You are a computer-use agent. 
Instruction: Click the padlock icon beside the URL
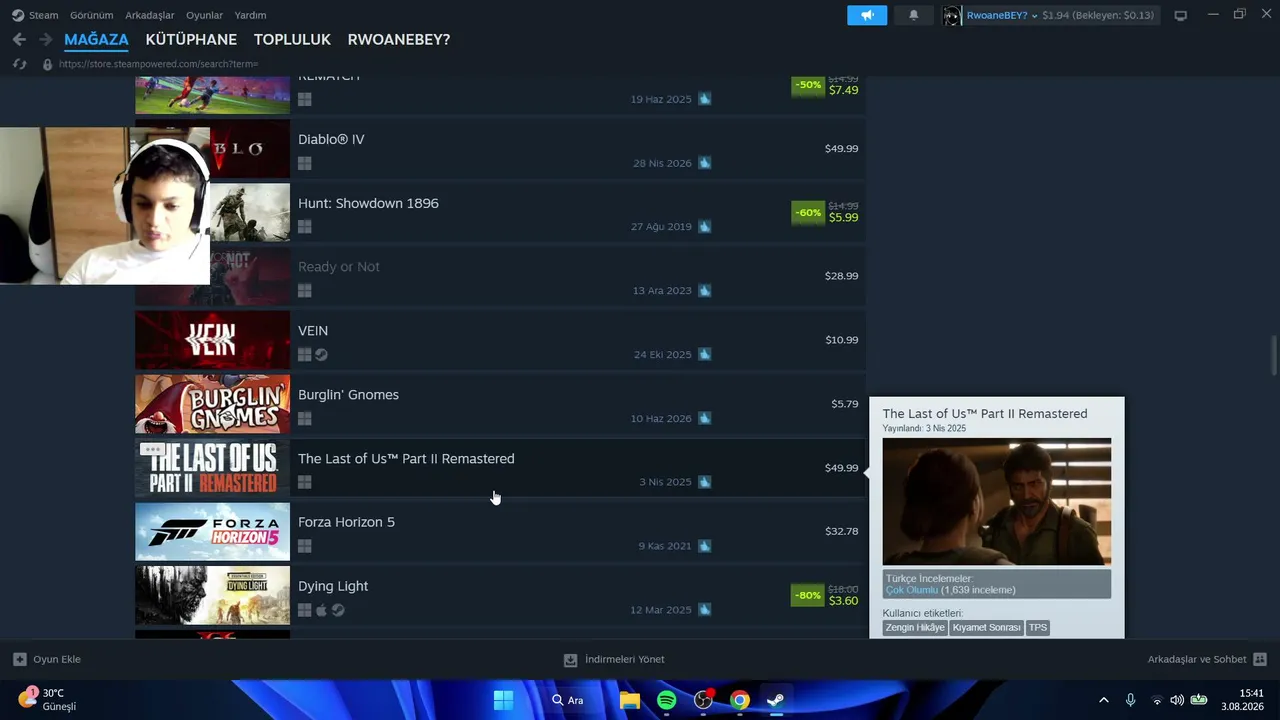point(47,64)
